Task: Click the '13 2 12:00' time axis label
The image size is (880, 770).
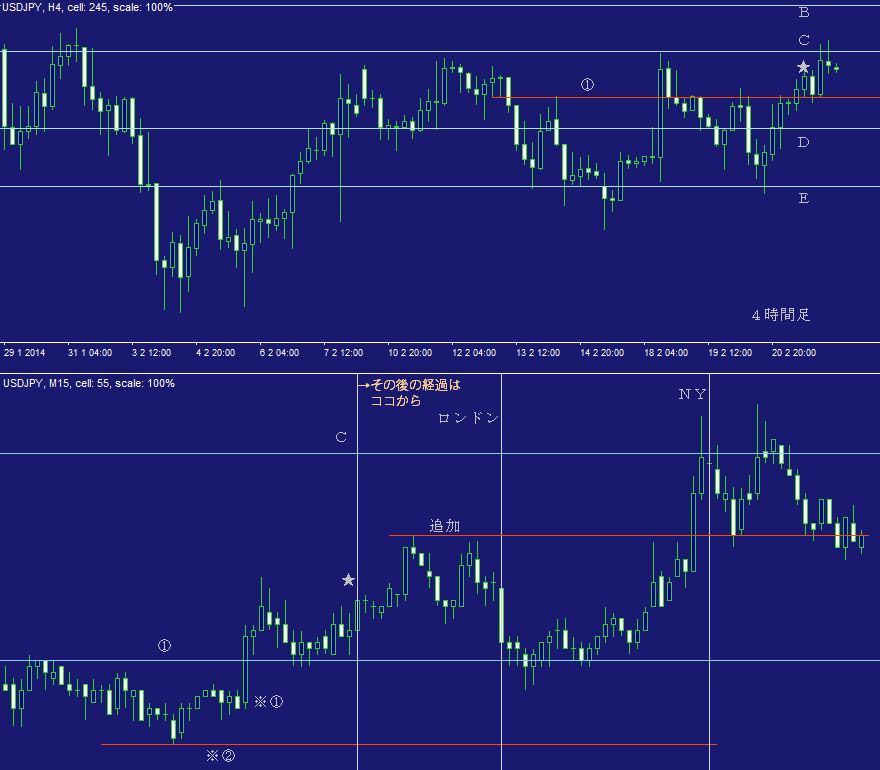Action: (538, 352)
